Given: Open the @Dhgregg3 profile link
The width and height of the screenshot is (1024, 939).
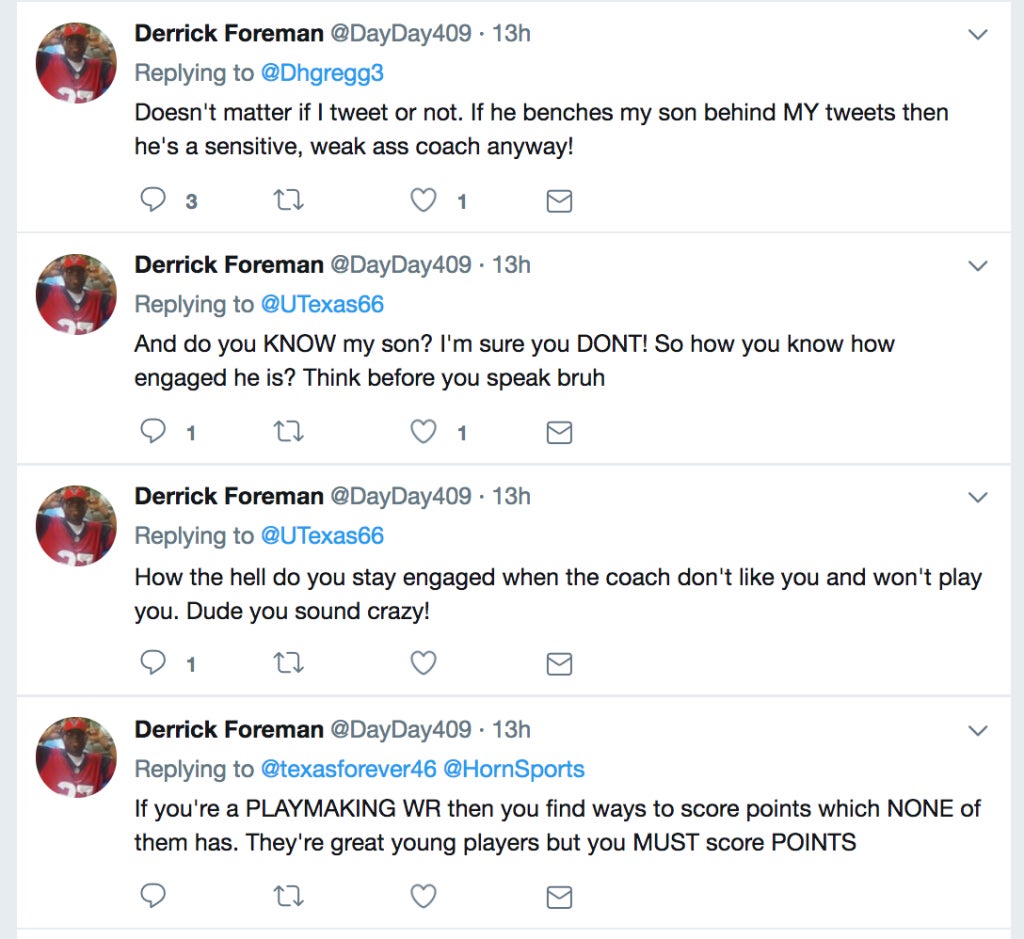Looking at the screenshot, I should 322,72.
